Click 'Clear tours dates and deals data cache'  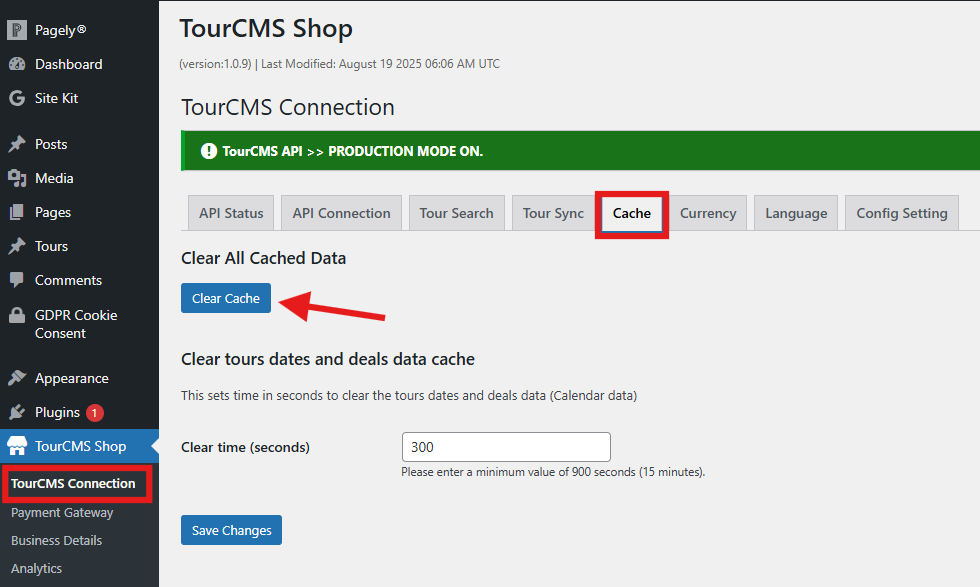click(328, 359)
